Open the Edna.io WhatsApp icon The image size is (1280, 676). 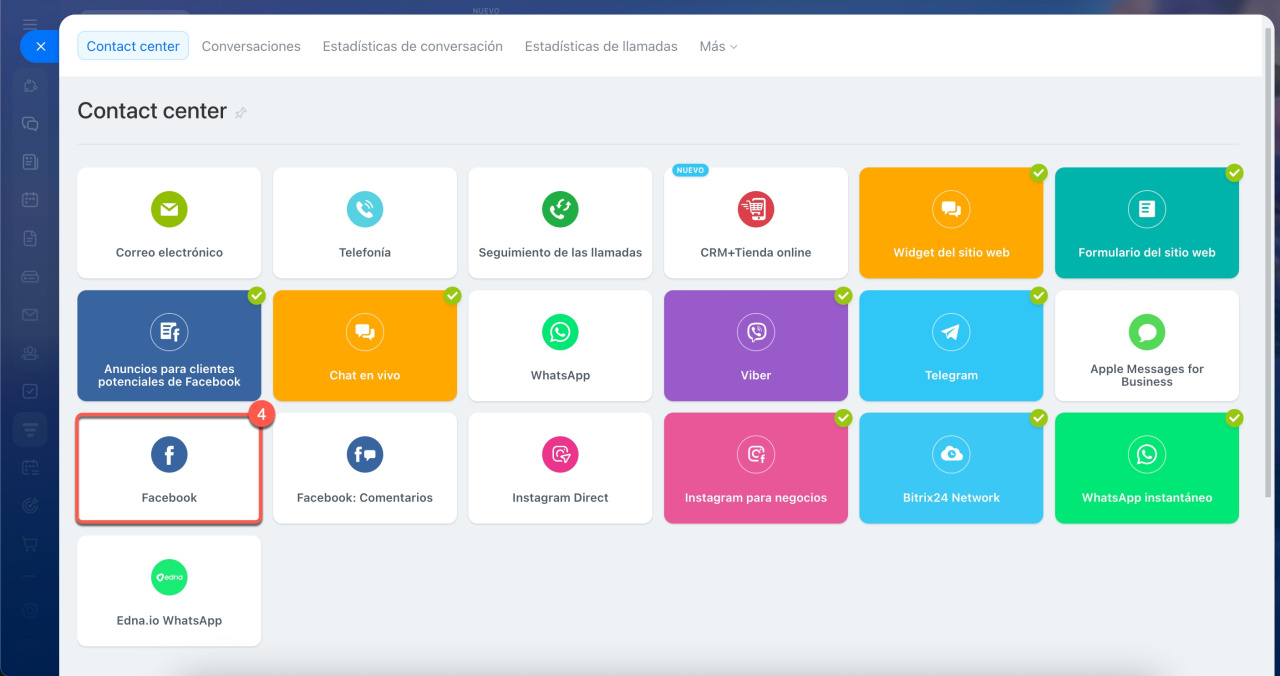[169, 577]
